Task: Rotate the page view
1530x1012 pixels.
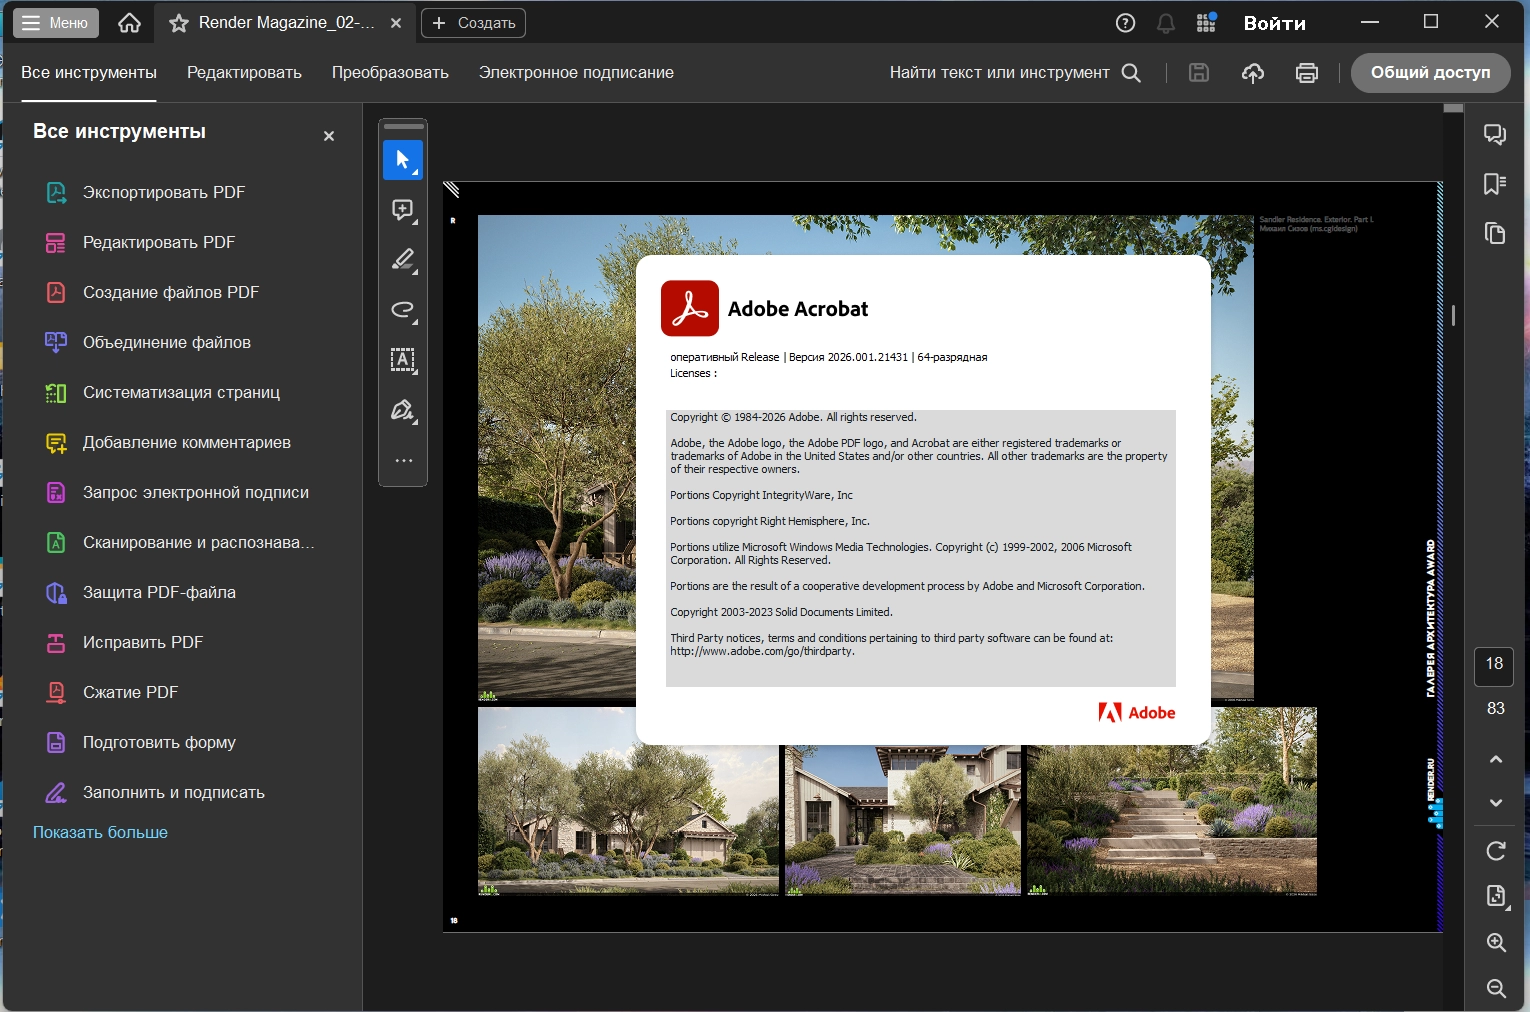Action: [1495, 851]
